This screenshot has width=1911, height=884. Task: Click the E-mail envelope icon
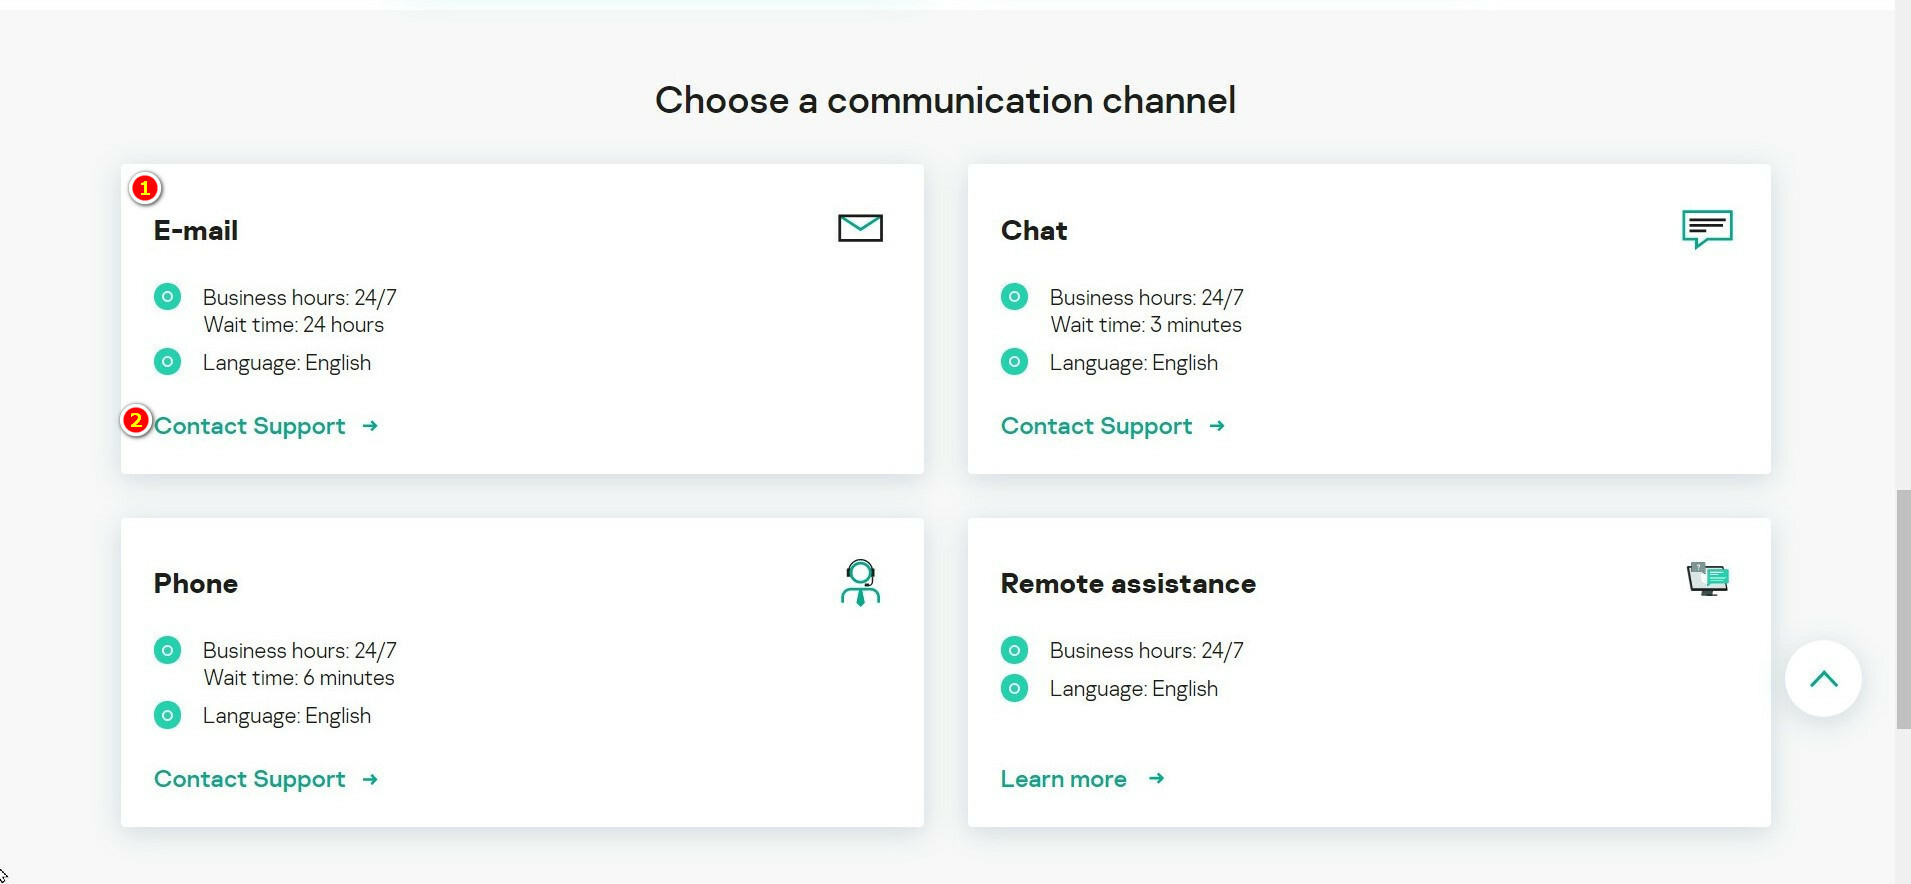(x=860, y=228)
